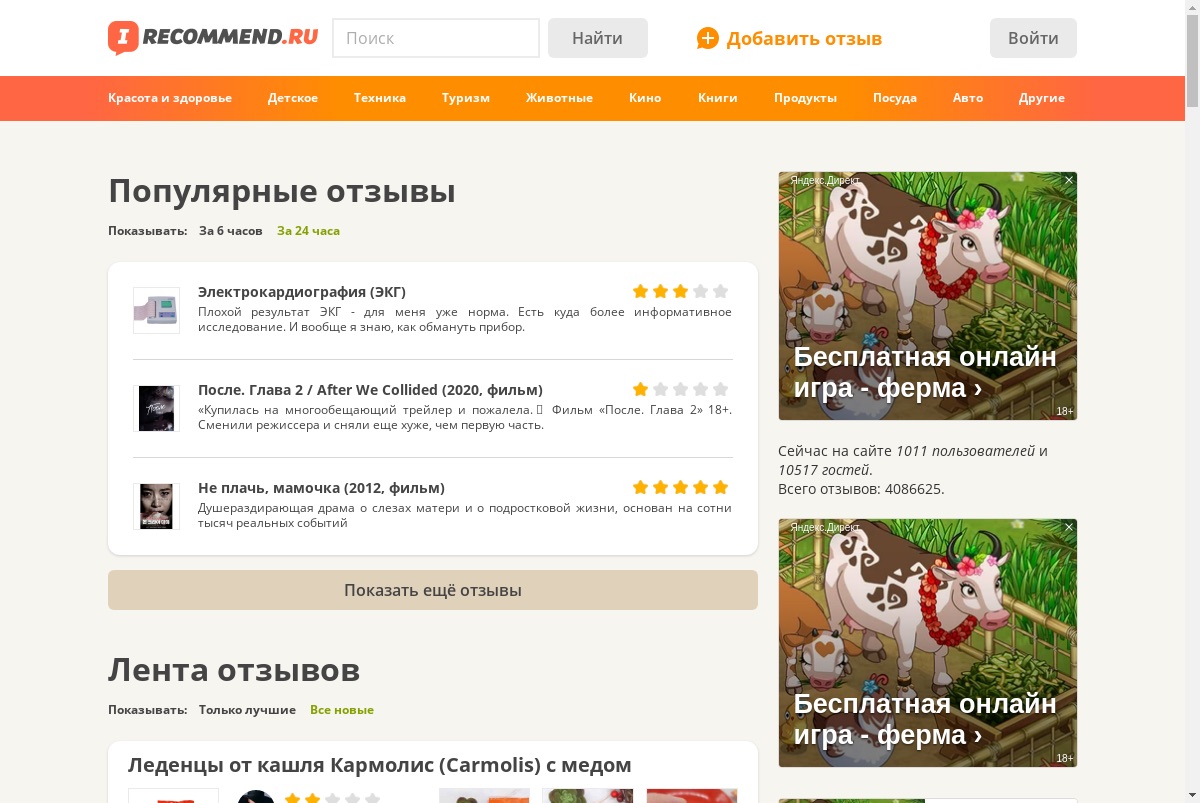This screenshot has width=1200, height=803.
Task: Open the Не плачь, мамочка poster thumbnail
Action: pyautogui.click(x=156, y=506)
